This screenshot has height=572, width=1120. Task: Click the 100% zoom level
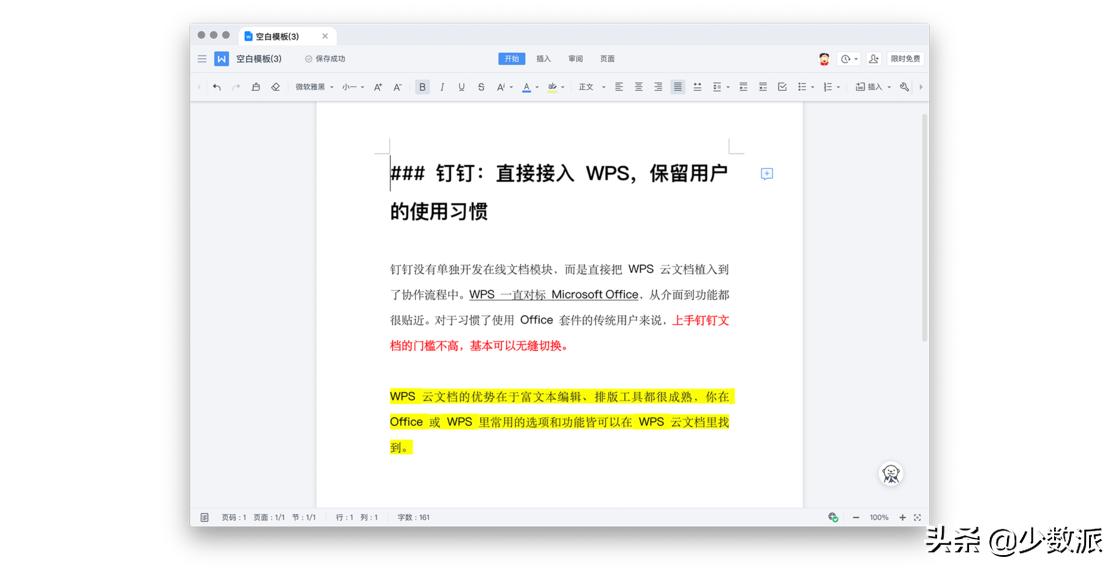tap(879, 517)
